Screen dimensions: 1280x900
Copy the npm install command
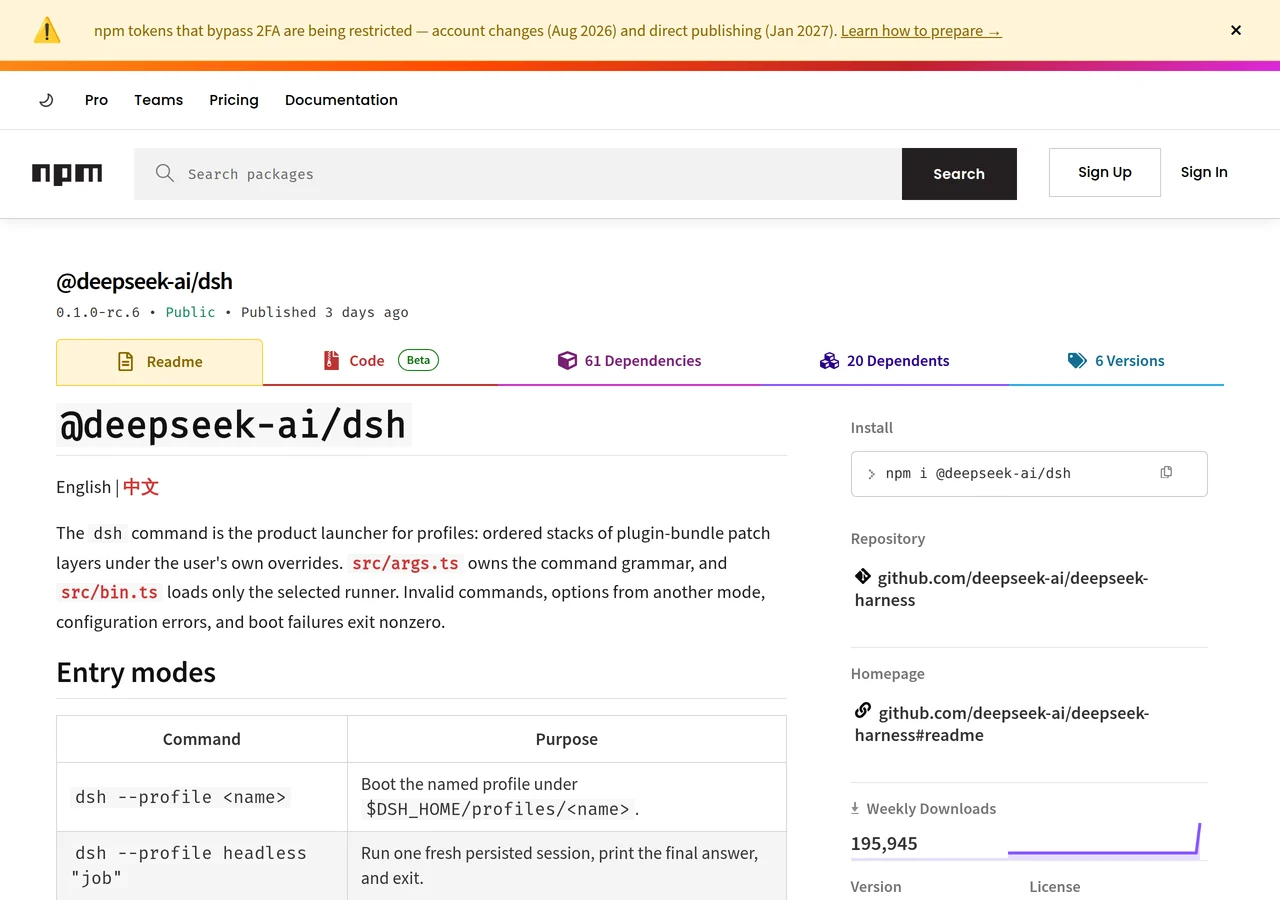click(x=1166, y=472)
